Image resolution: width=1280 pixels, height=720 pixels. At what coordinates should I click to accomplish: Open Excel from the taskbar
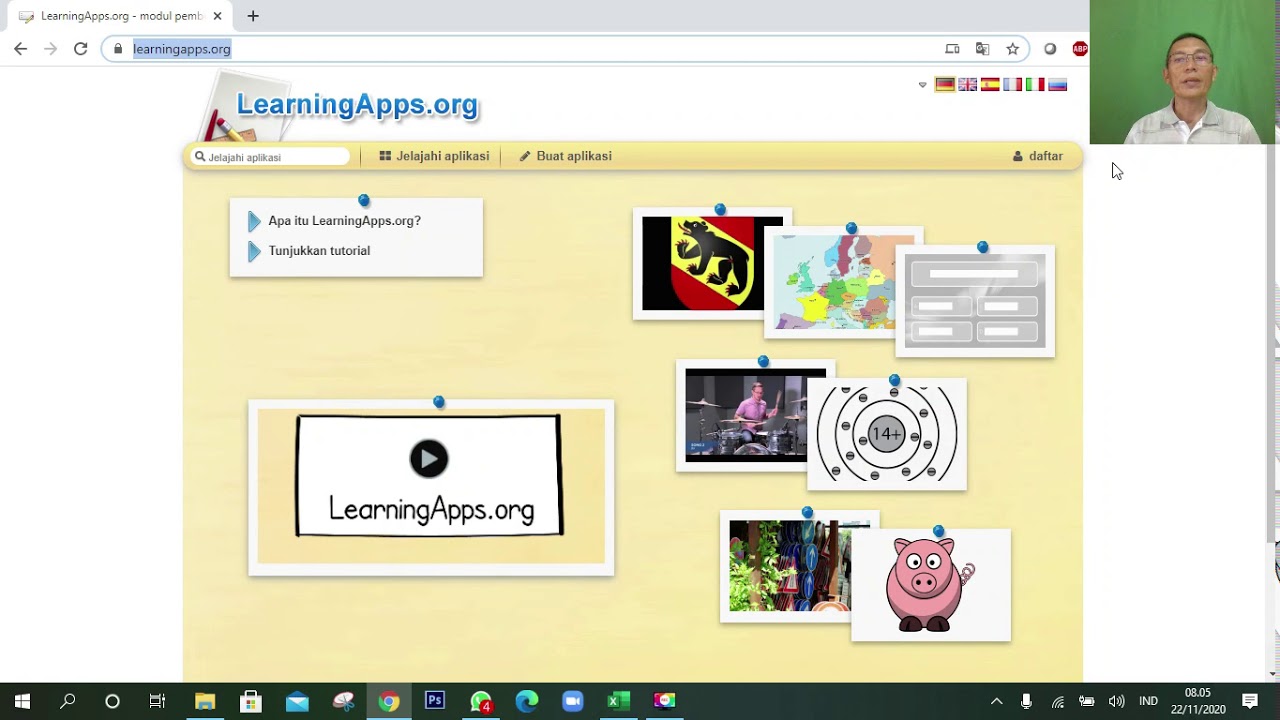point(618,701)
